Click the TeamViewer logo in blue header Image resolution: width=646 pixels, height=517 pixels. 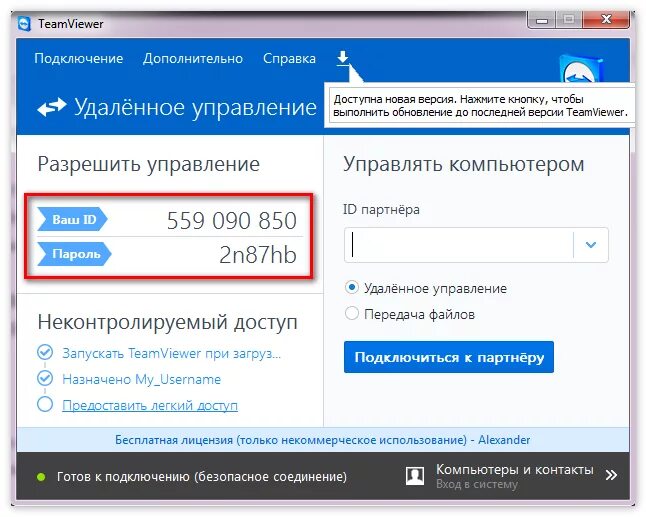point(582,70)
